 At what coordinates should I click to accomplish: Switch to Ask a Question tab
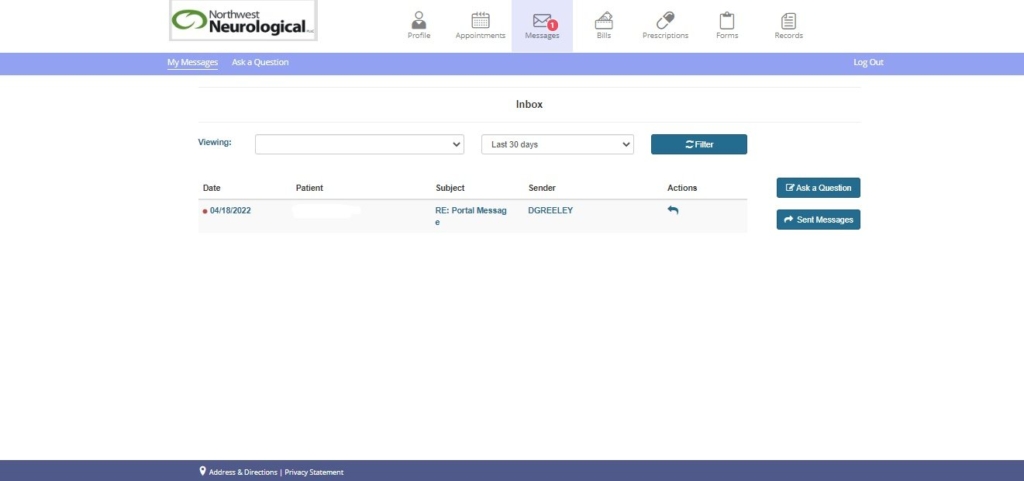pyautogui.click(x=260, y=62)
